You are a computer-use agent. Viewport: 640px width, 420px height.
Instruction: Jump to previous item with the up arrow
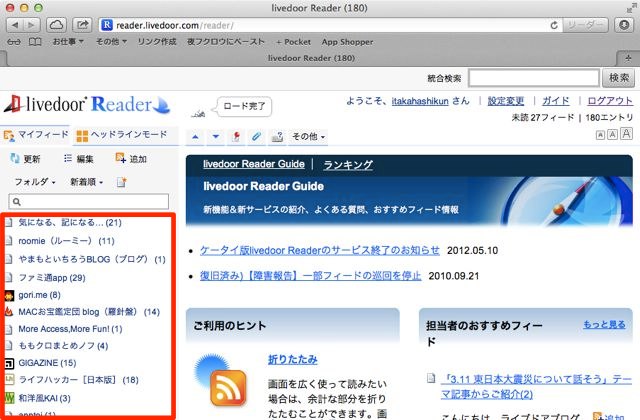coord(195,137)
